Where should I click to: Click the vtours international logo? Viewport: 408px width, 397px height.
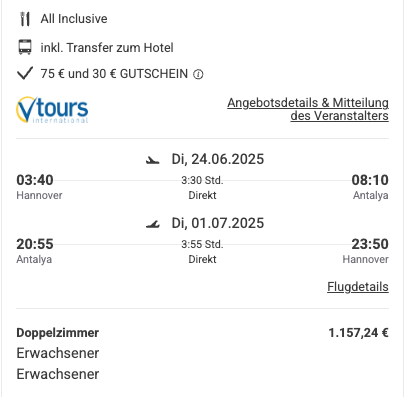pyautogui.click(x=52, y=110)
